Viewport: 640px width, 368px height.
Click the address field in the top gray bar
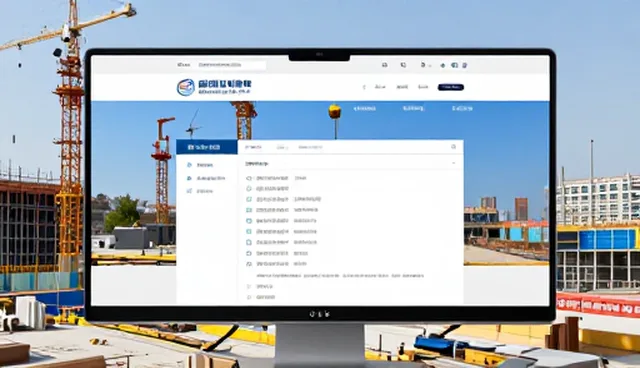(231, 65)
